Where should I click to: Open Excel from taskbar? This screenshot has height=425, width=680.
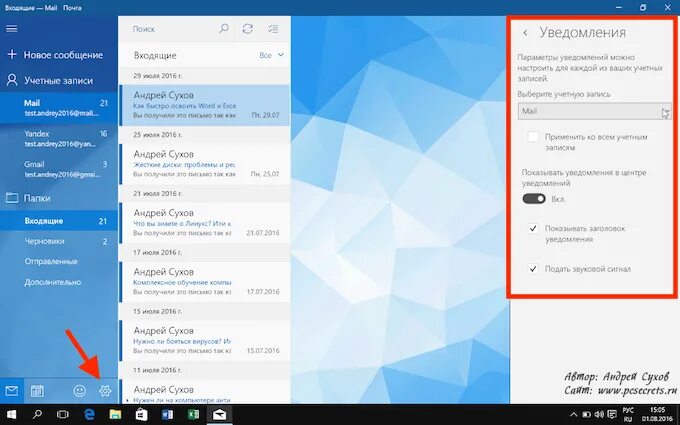(193, 415)
